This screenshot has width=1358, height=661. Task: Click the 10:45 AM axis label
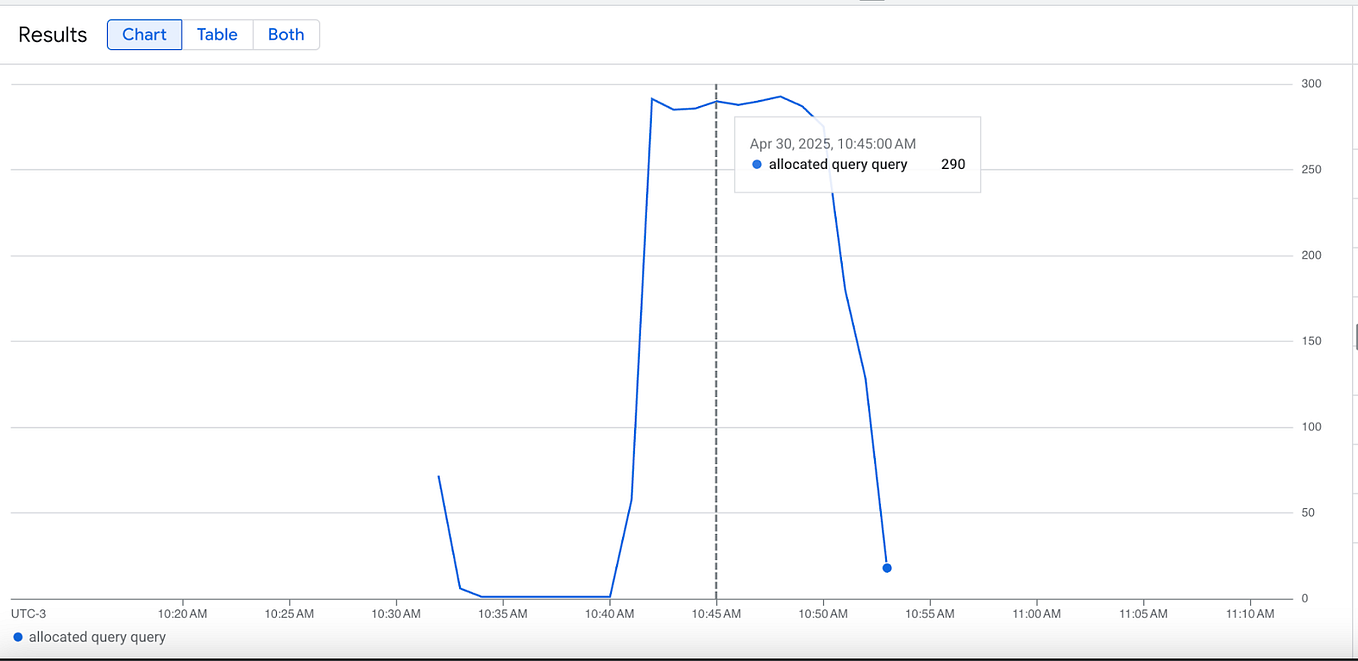717,613
